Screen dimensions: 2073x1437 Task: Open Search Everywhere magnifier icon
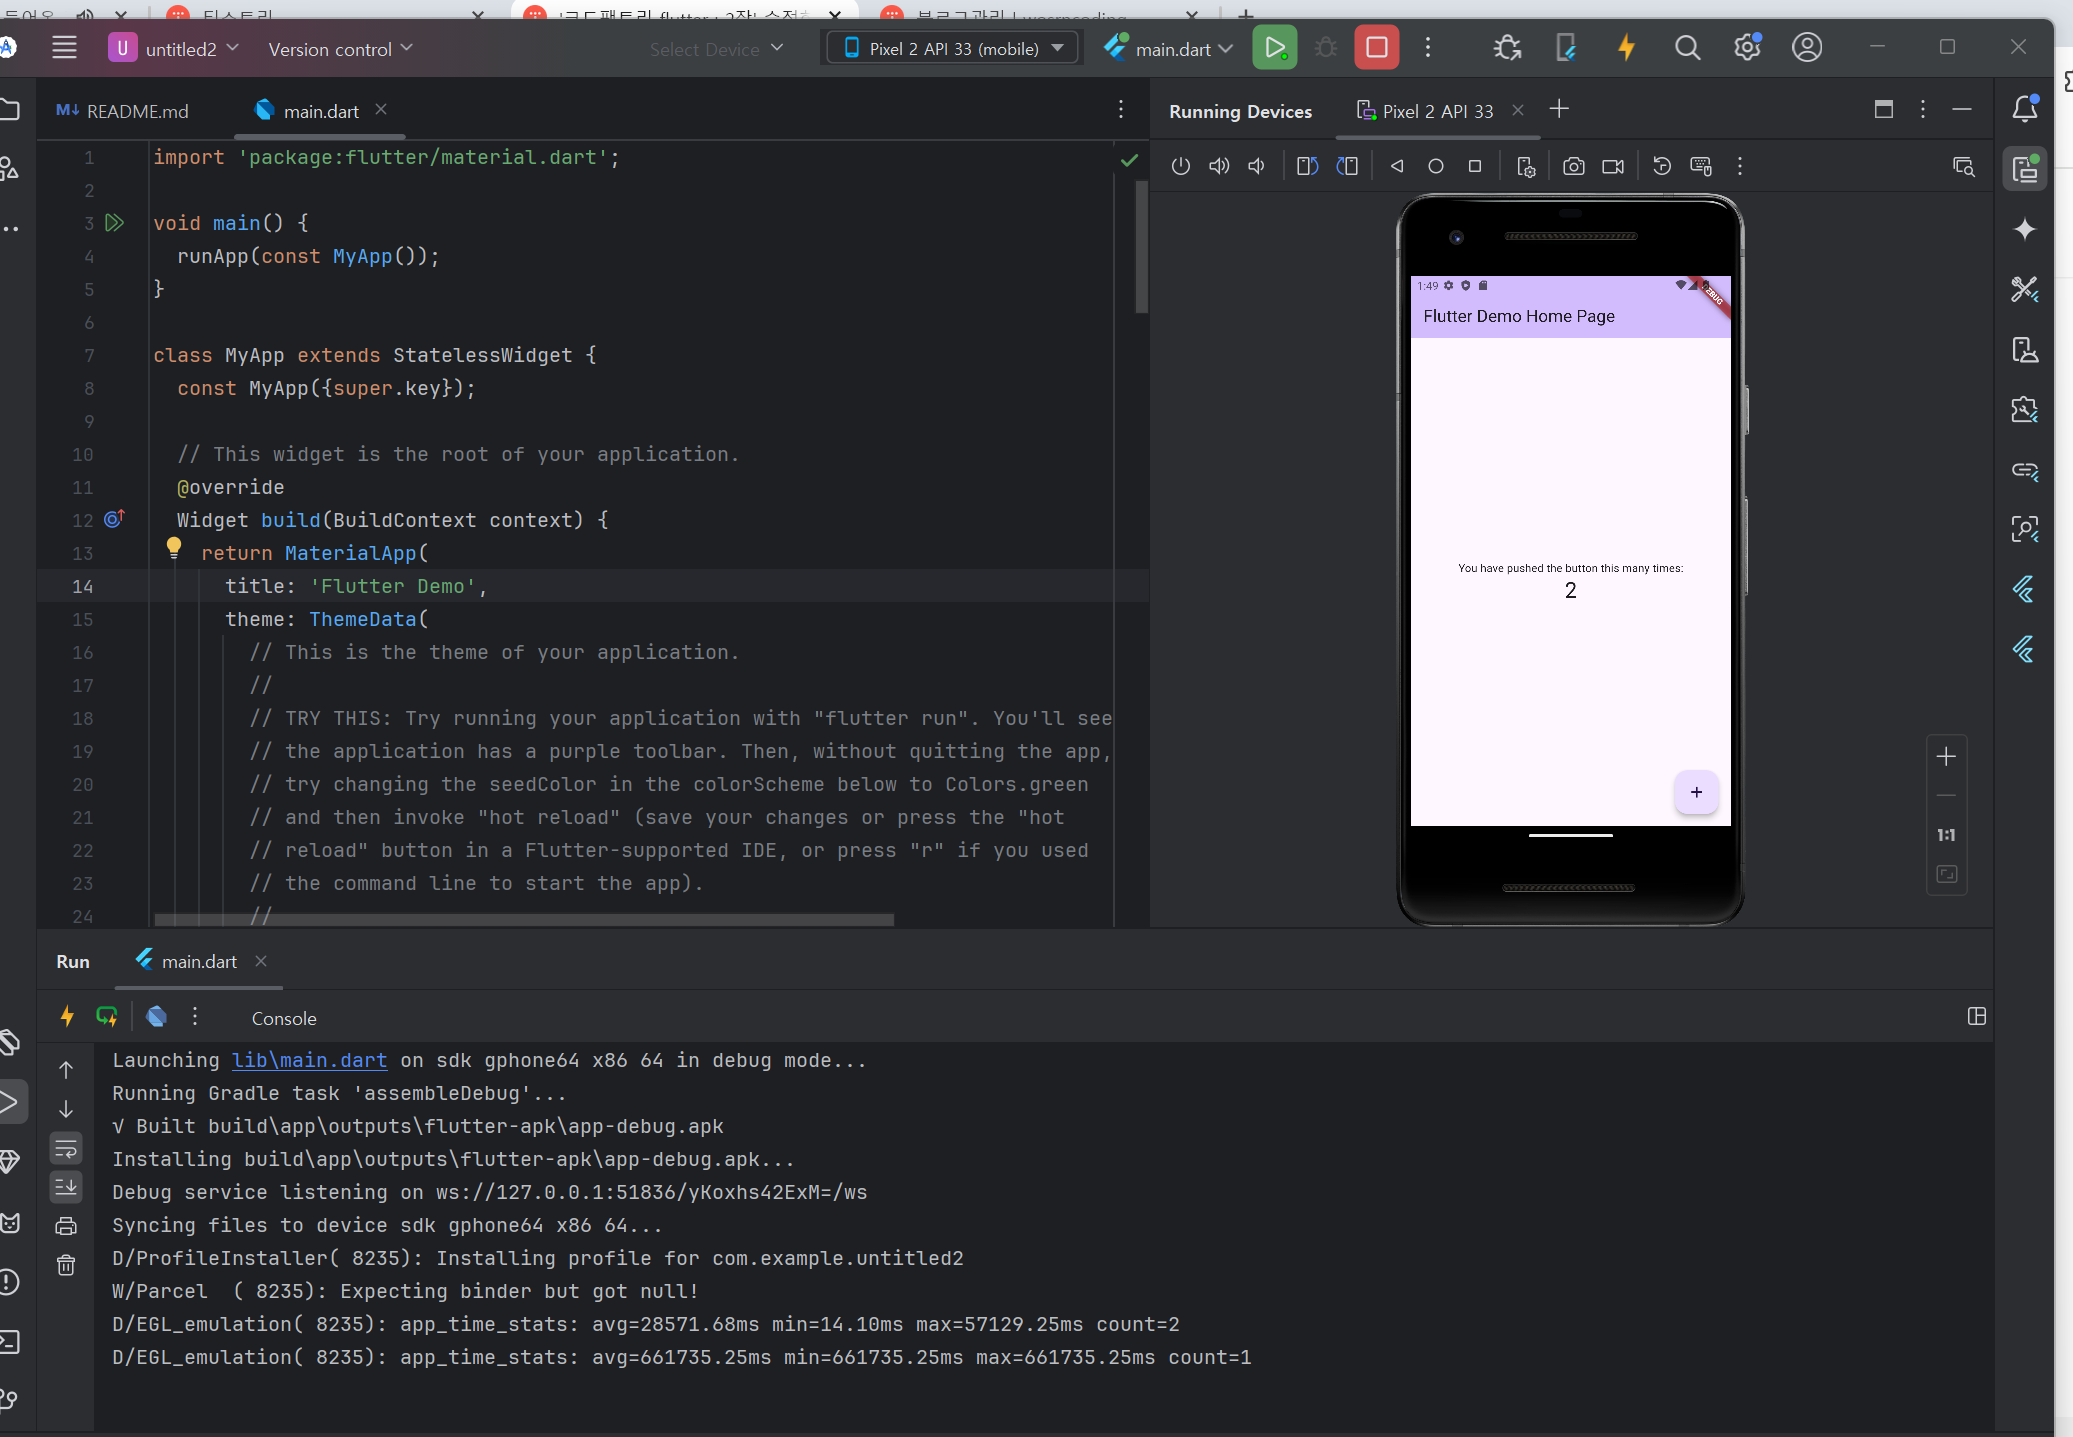[1687, 48]
